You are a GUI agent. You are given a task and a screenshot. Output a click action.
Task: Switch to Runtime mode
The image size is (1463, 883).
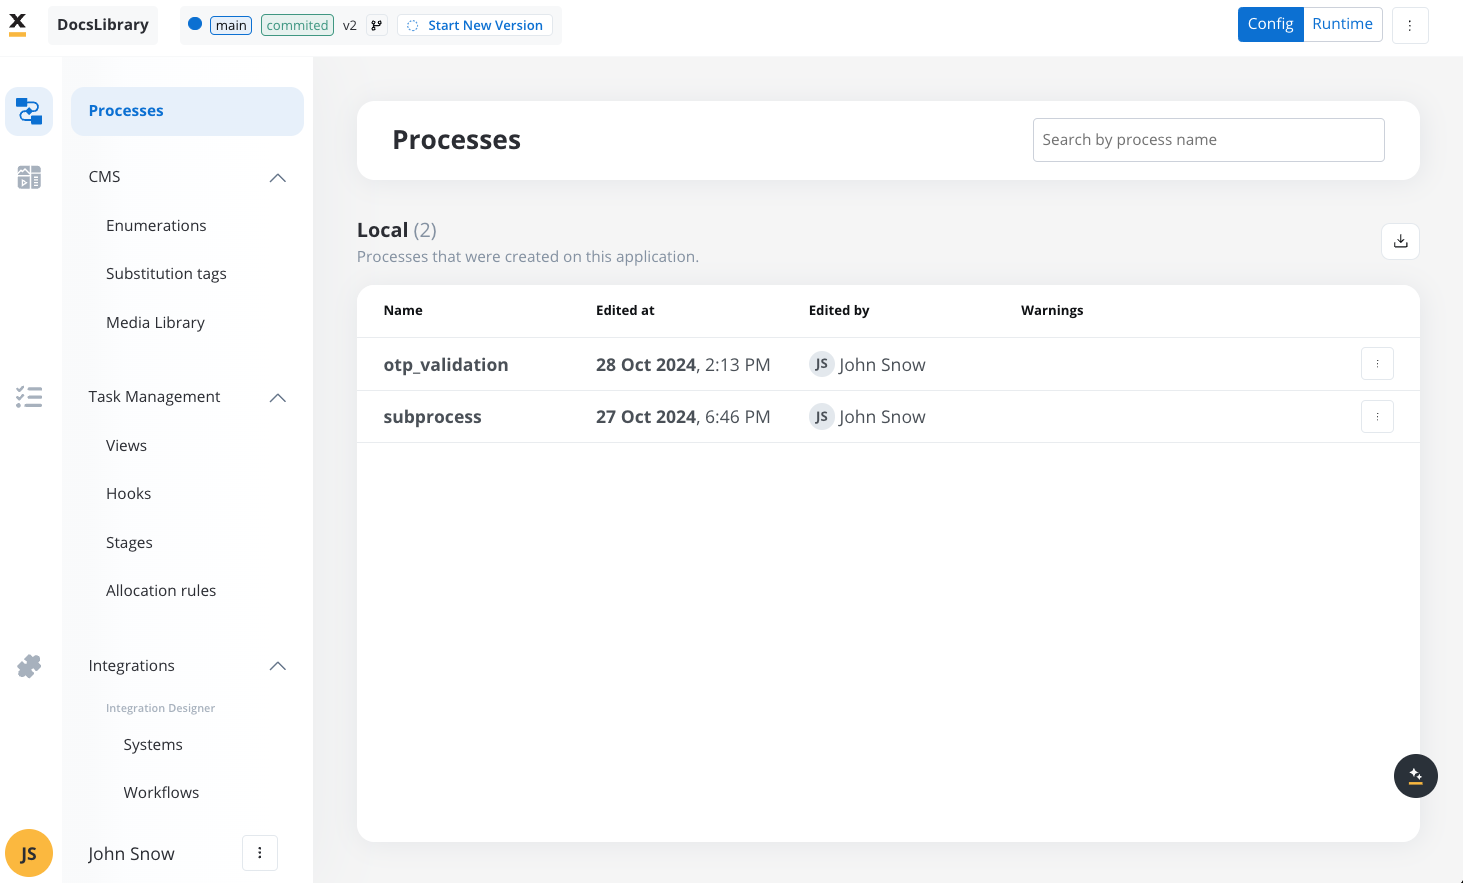pos(1342,24)
